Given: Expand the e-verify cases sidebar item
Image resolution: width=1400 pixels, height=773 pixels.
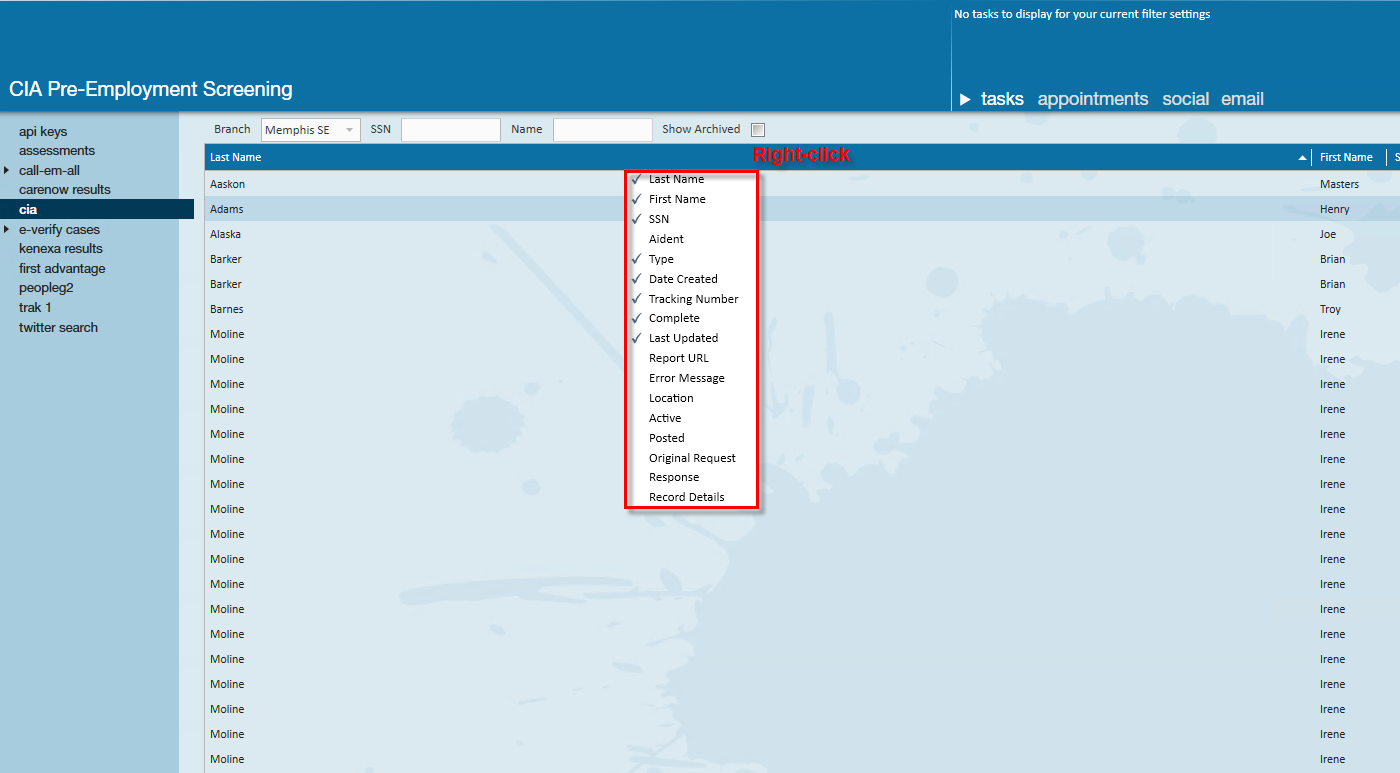Looking at the screenshot, I should tap(6, 229).
